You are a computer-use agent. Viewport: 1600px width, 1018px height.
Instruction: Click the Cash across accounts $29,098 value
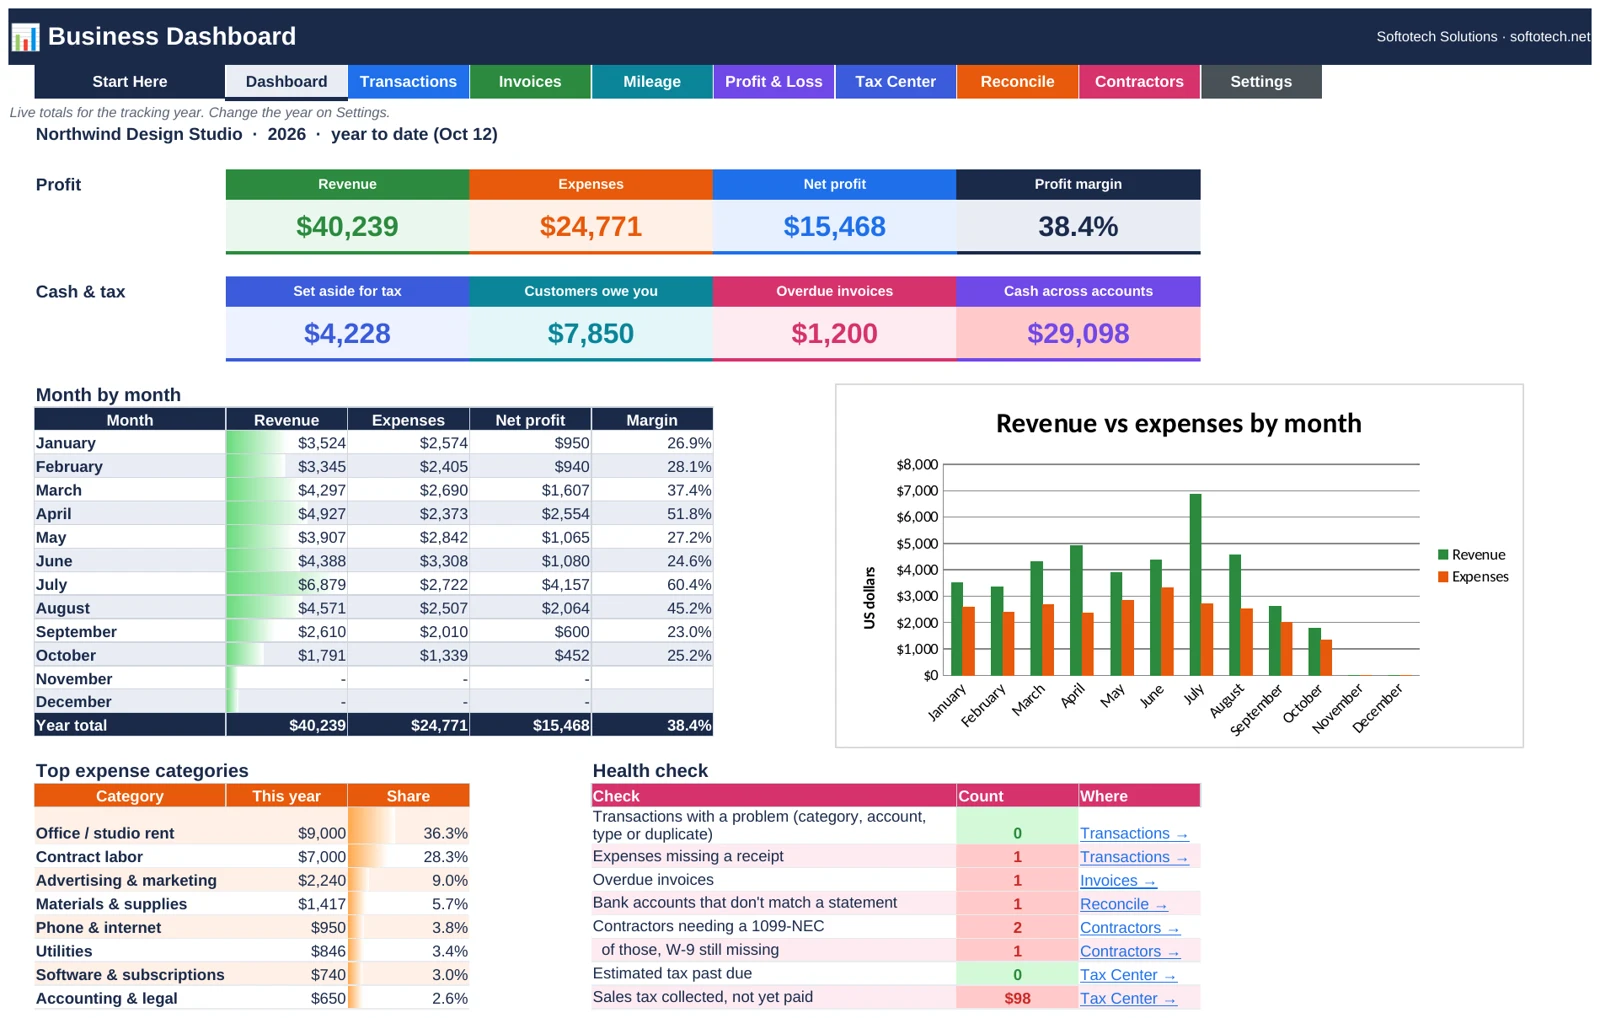click(1078, 334)
